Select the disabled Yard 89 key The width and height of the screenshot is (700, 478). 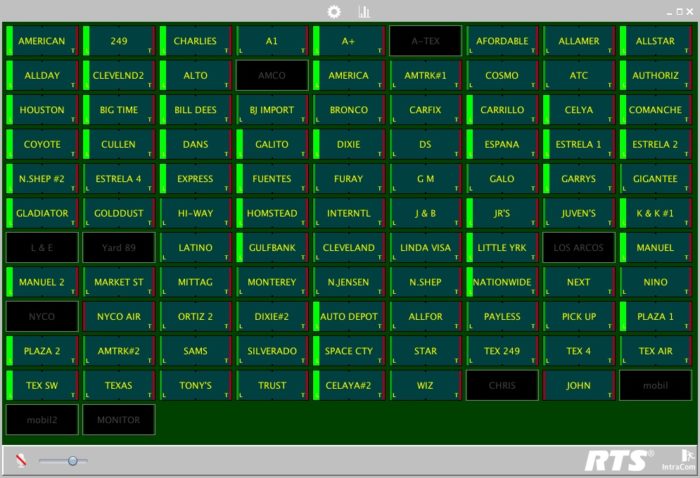119,247
